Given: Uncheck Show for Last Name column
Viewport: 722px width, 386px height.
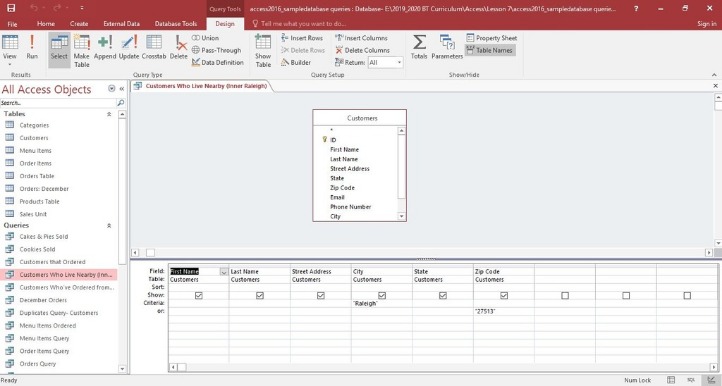Looking at the screenshot, I should point(260,295).
